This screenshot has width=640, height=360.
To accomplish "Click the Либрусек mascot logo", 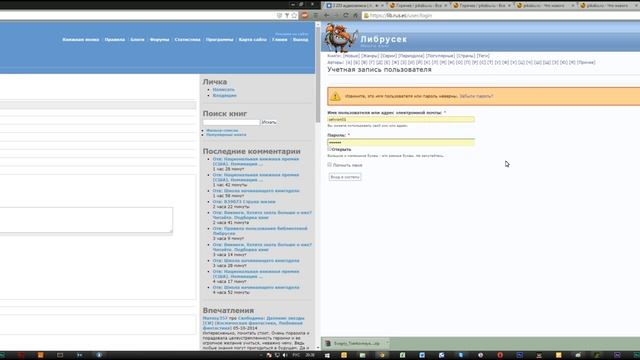I will (340, 38).
